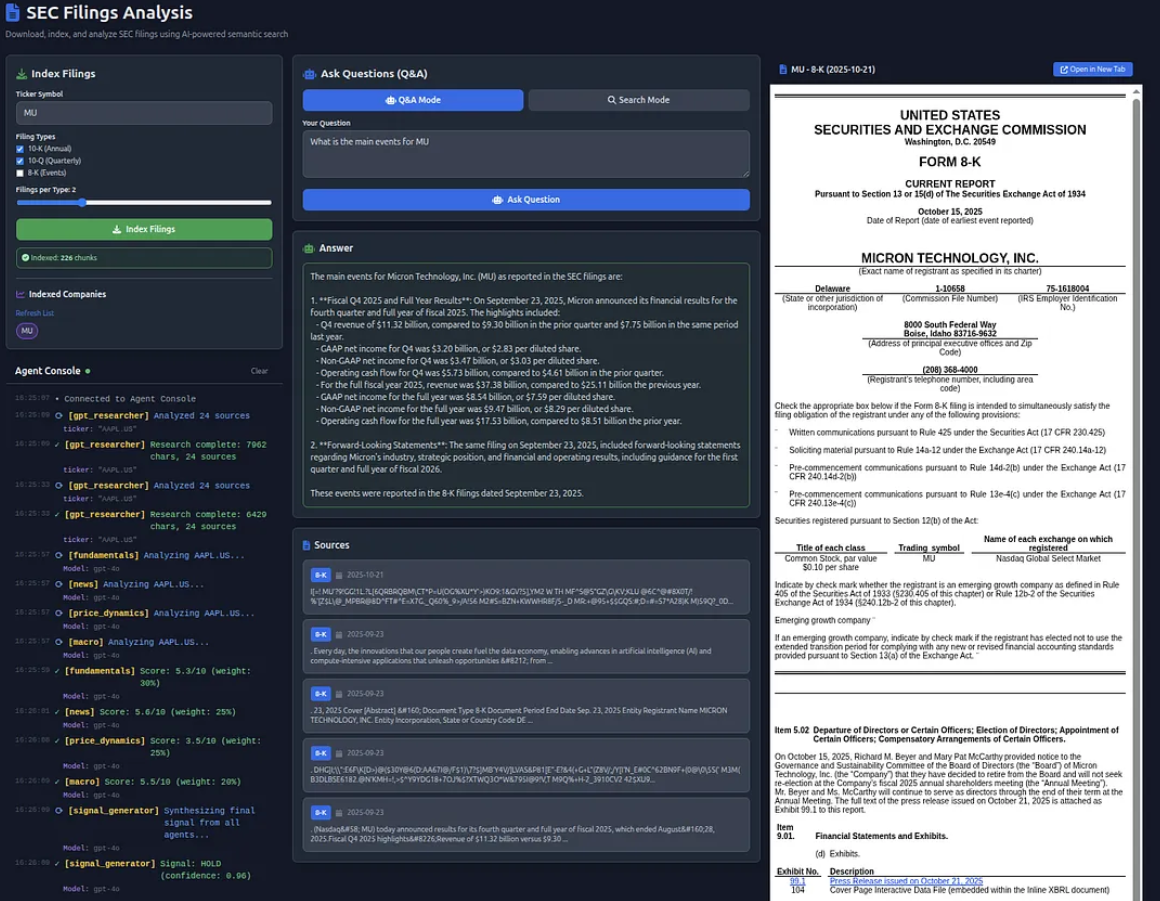Switch to Search Mode tab

[638, 100]
